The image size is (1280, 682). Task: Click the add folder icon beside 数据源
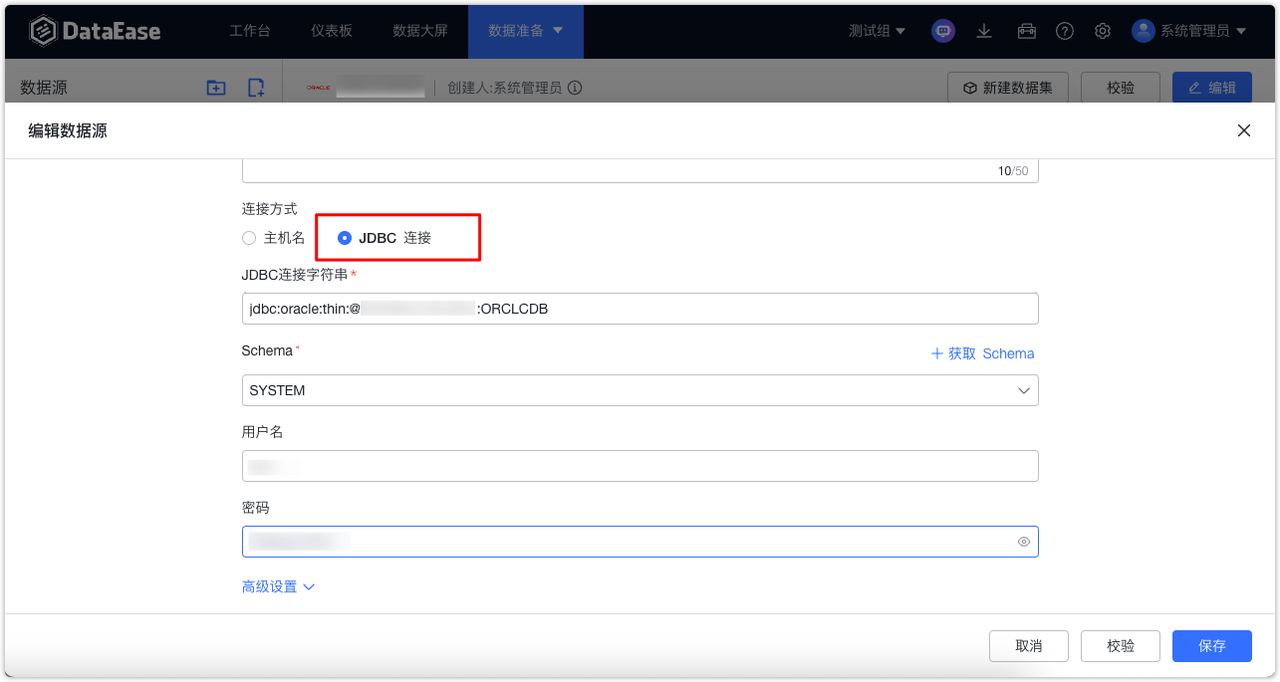pos(216,87)
